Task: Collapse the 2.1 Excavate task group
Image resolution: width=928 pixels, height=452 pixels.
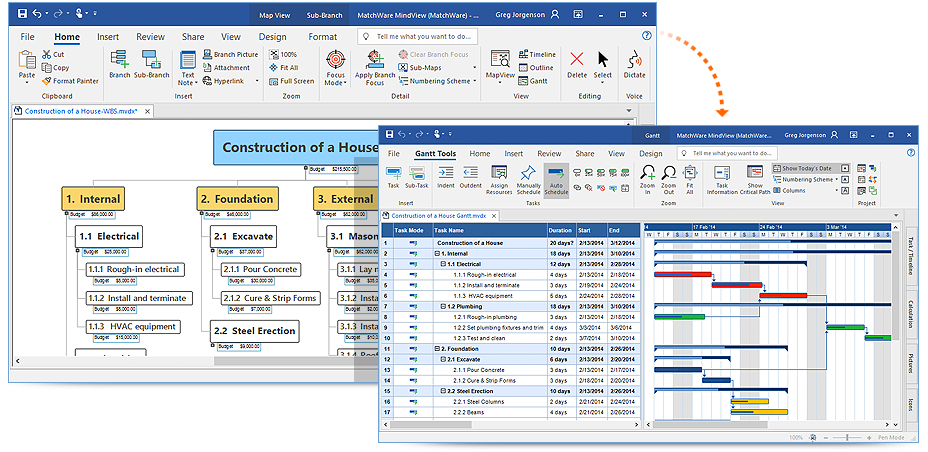Action: point(443,360)
